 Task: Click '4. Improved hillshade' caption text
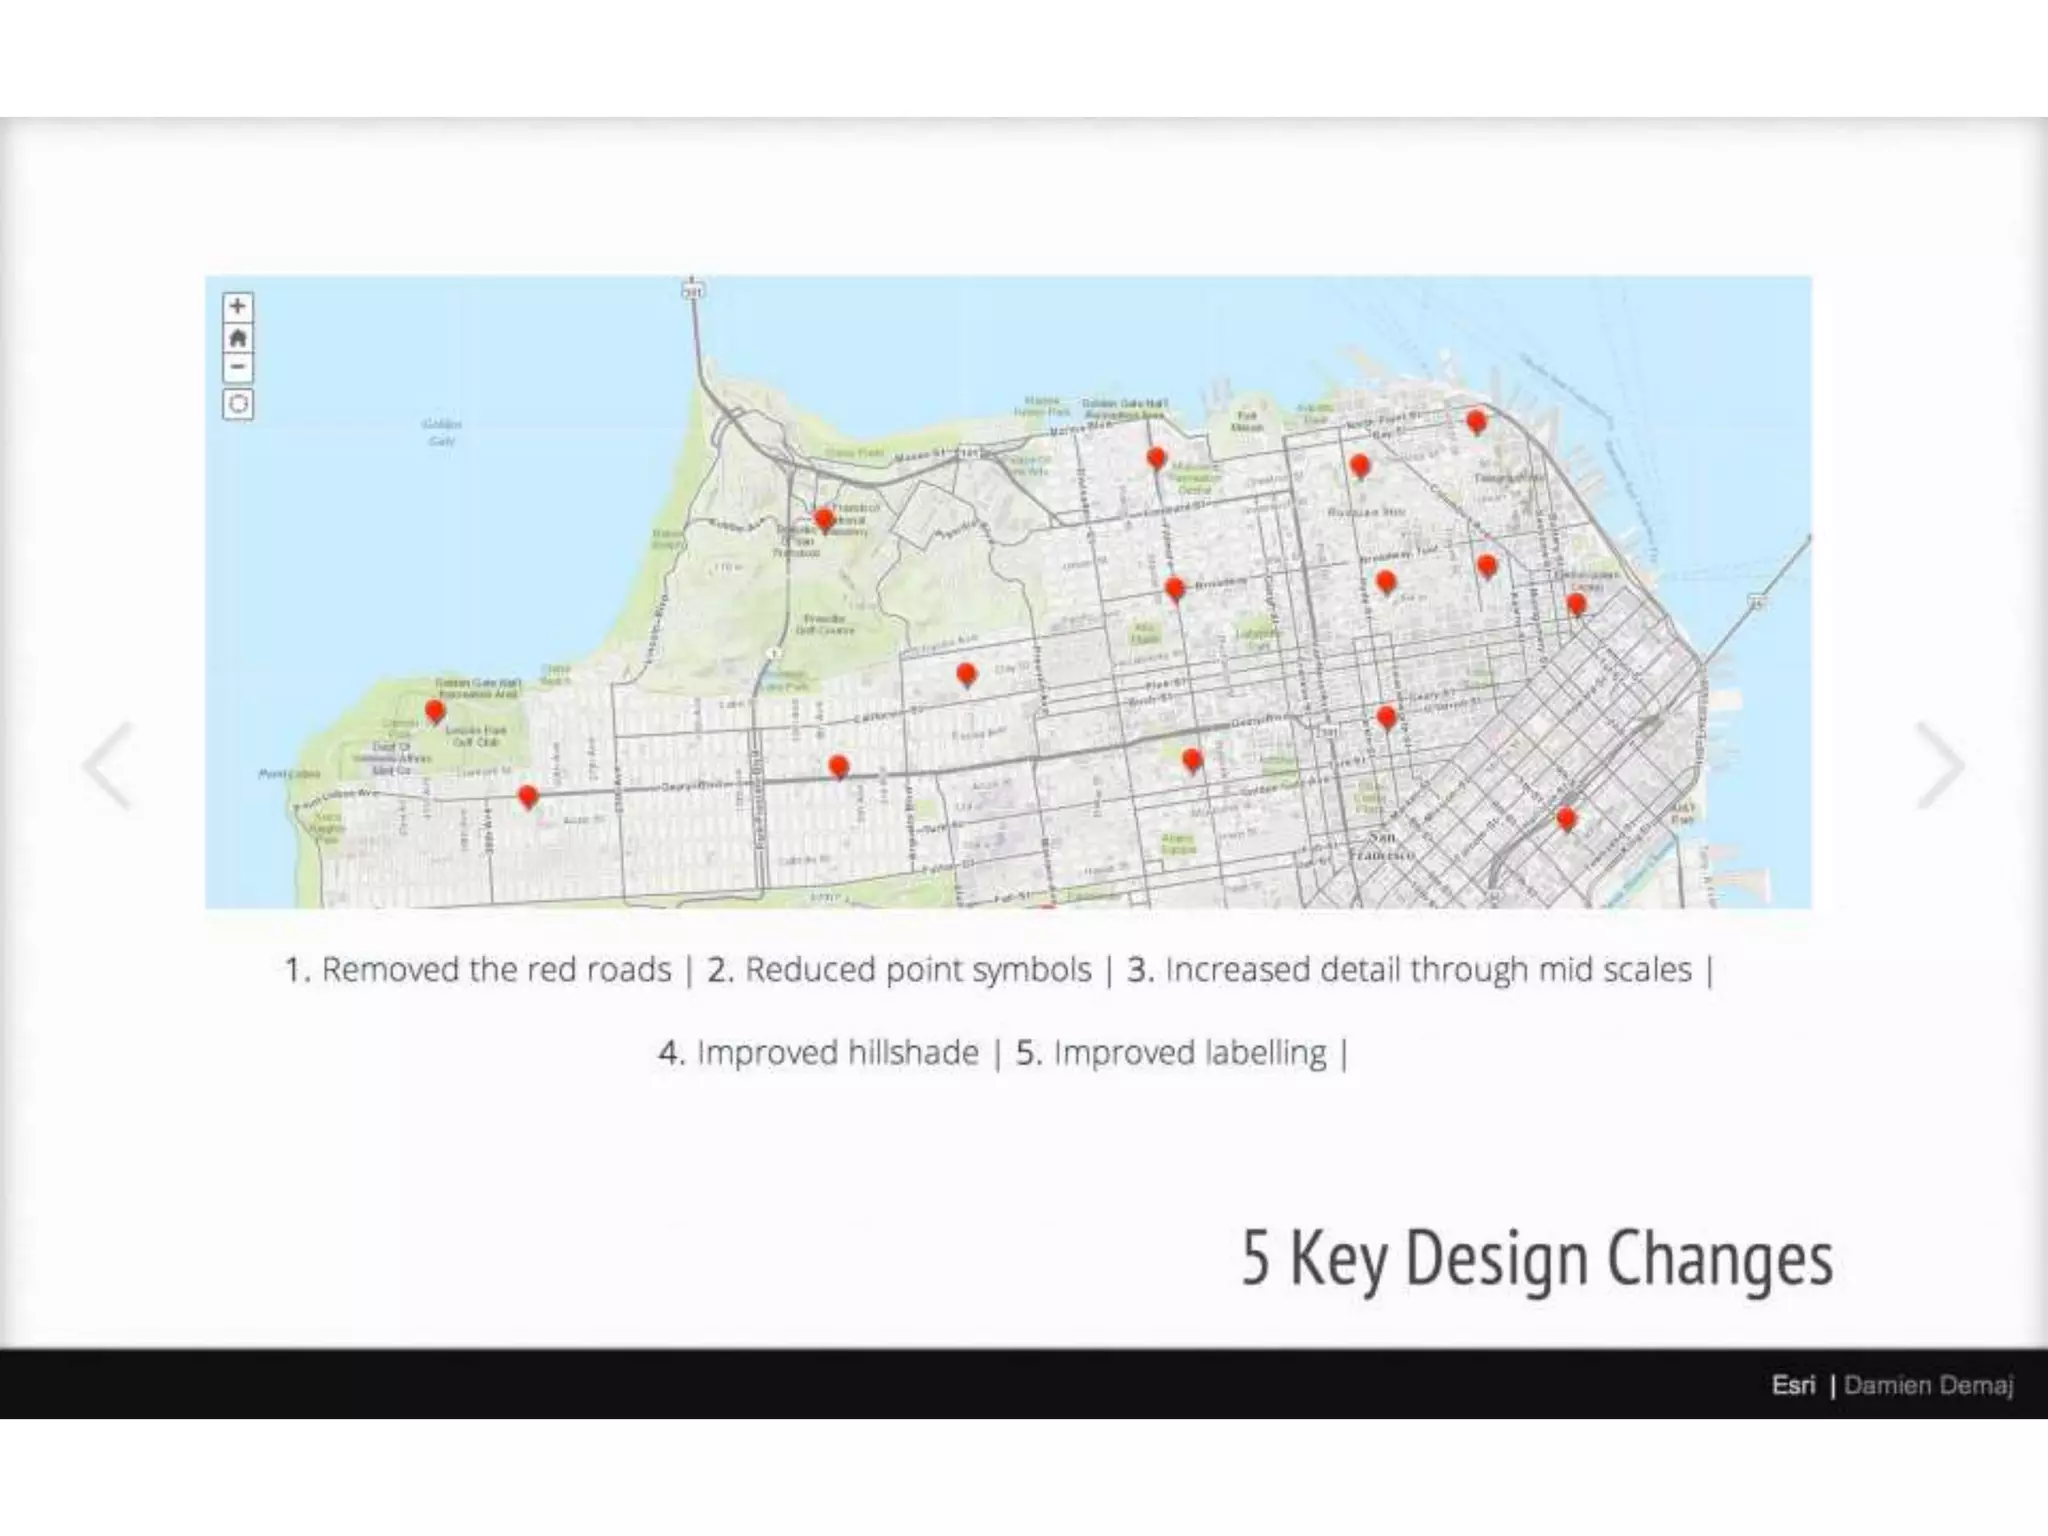(x=819, y=1053)
